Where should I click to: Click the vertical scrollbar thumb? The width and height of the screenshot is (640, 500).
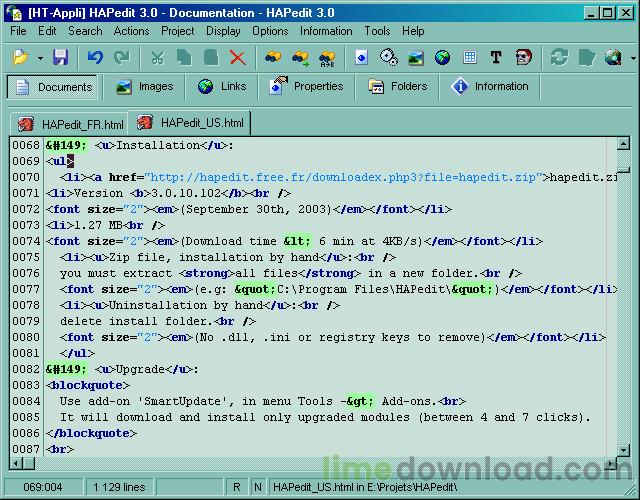(x=623, y=170)
